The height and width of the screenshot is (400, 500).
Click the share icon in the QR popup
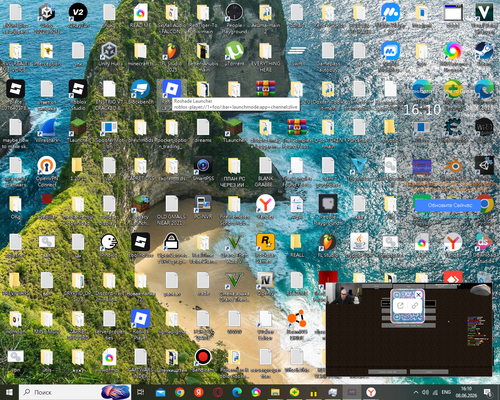[x=401, y=306]
